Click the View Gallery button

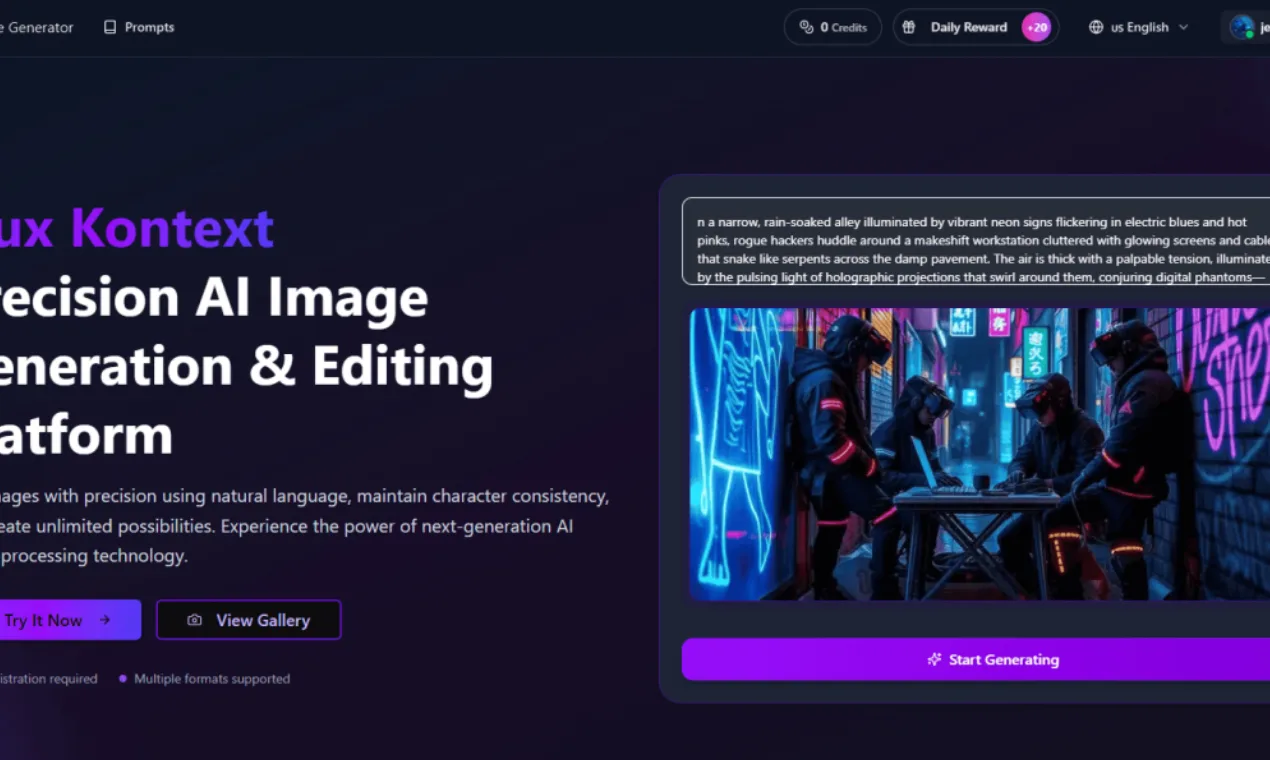(x=249, y=620)
